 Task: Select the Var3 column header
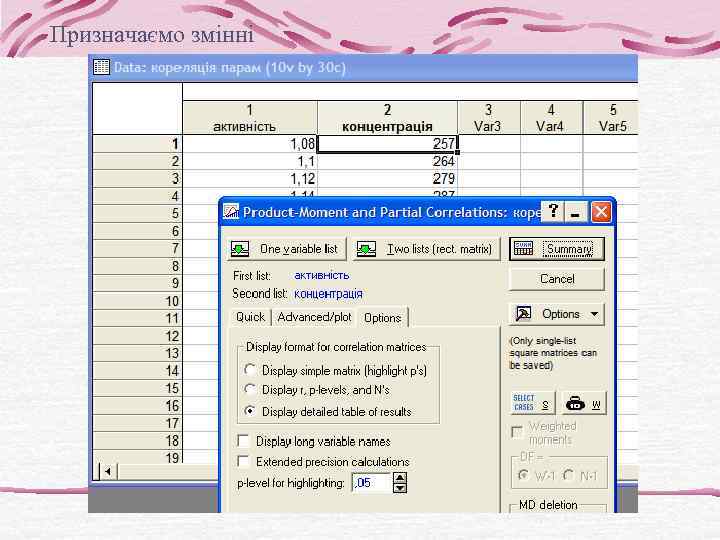(489, 118)
